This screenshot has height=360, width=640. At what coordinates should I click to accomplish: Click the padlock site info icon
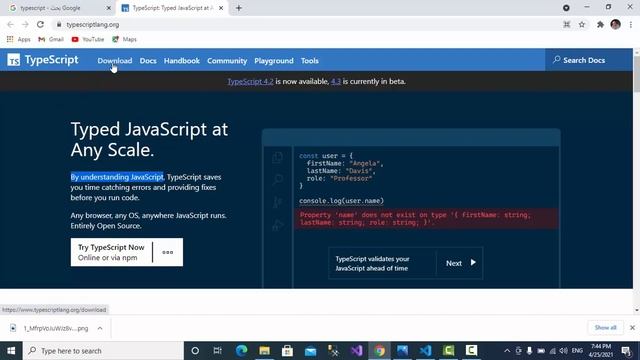[x=59, y=24]
